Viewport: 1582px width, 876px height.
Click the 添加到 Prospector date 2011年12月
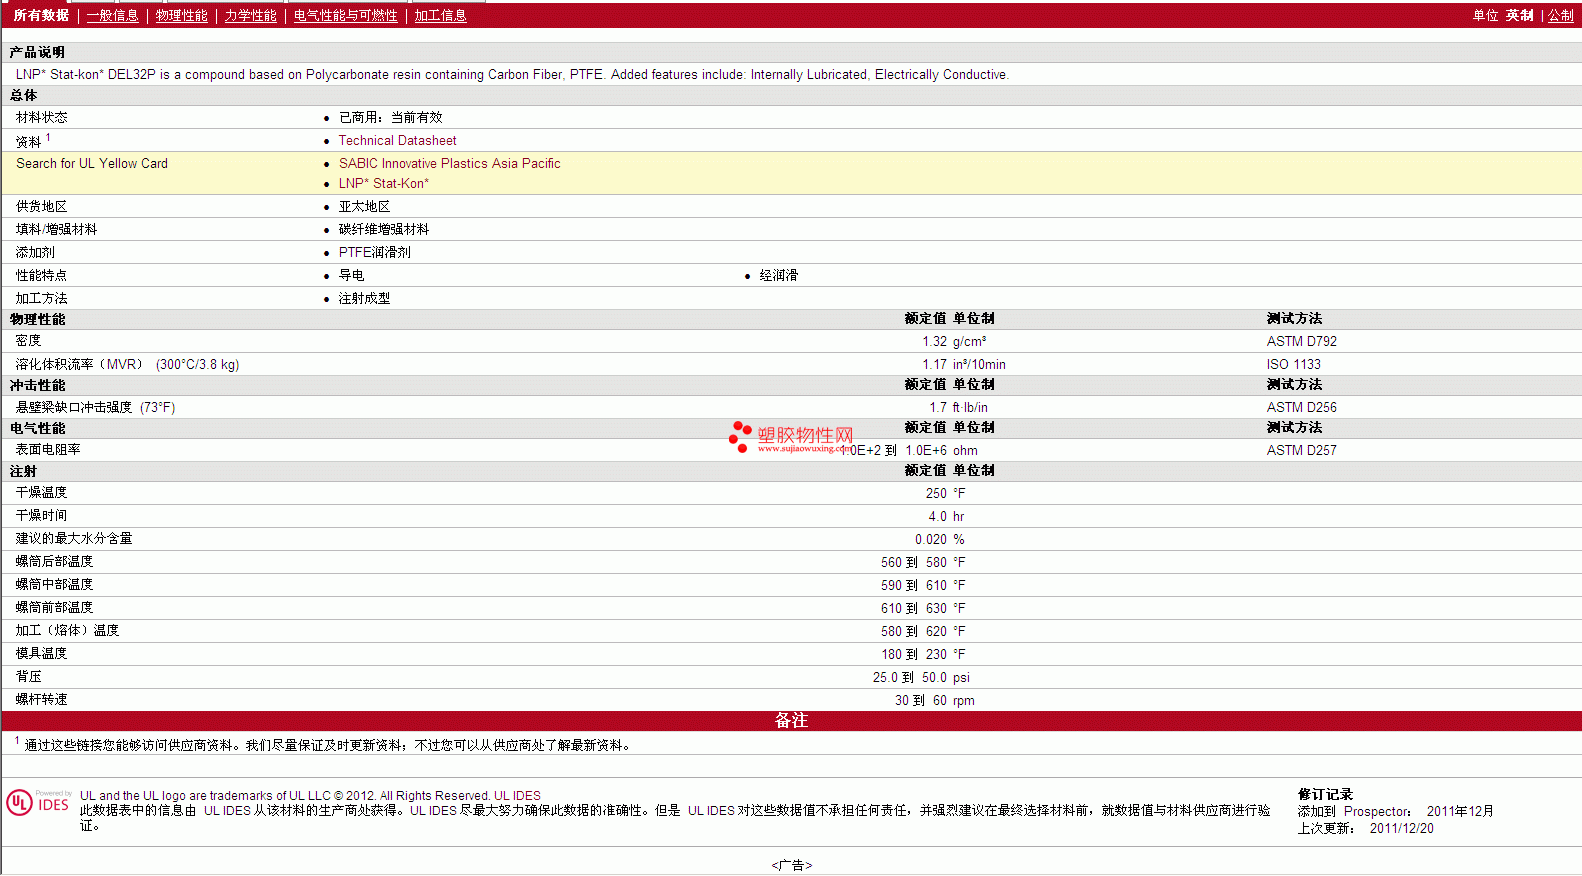[1460, 812]
